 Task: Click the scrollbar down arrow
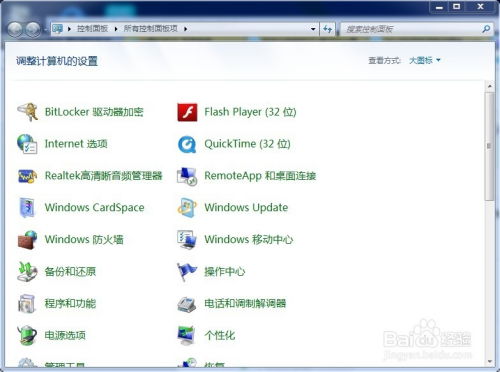point(490,361)
